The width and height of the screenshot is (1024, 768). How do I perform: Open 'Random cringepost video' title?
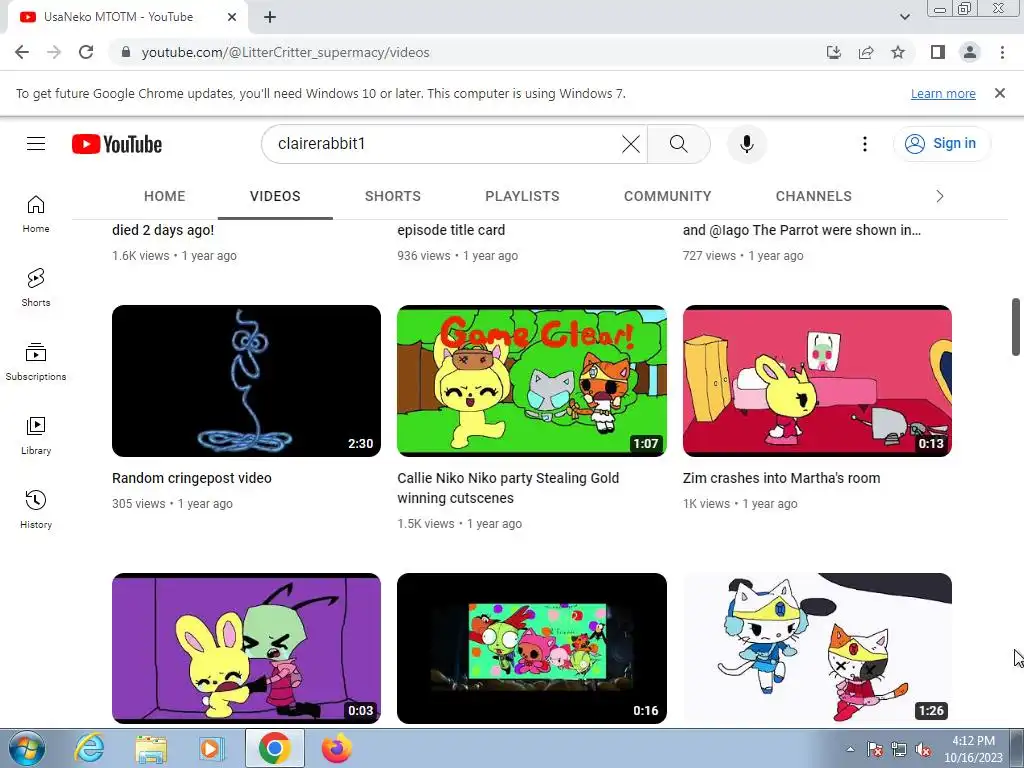192,478
